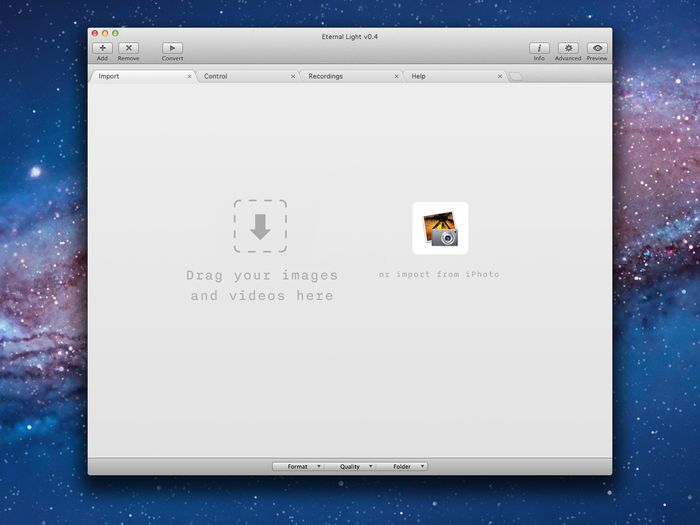Image resolution: width=700 pixels, height=525 pixels.
Task: Close the Help tab
Action: (500, 76)
